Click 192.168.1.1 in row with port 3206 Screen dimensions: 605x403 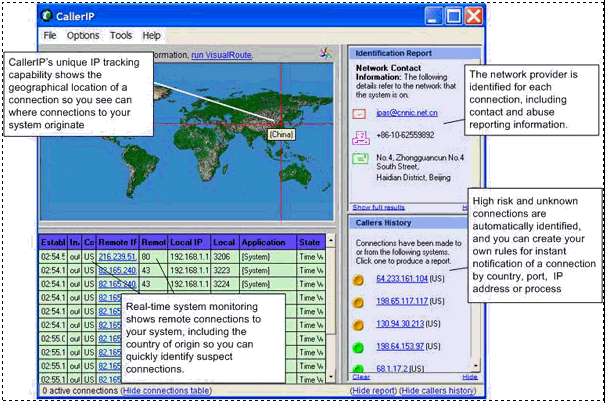tap(189, 257)
